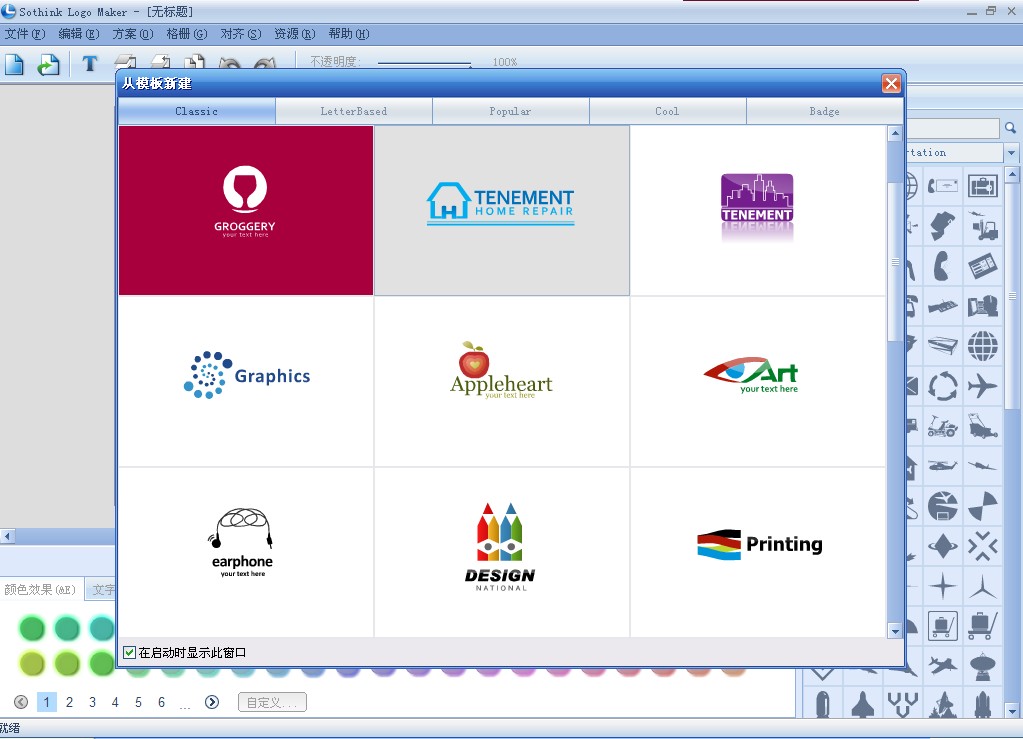Choose the Printing logo template

(757, 552)
